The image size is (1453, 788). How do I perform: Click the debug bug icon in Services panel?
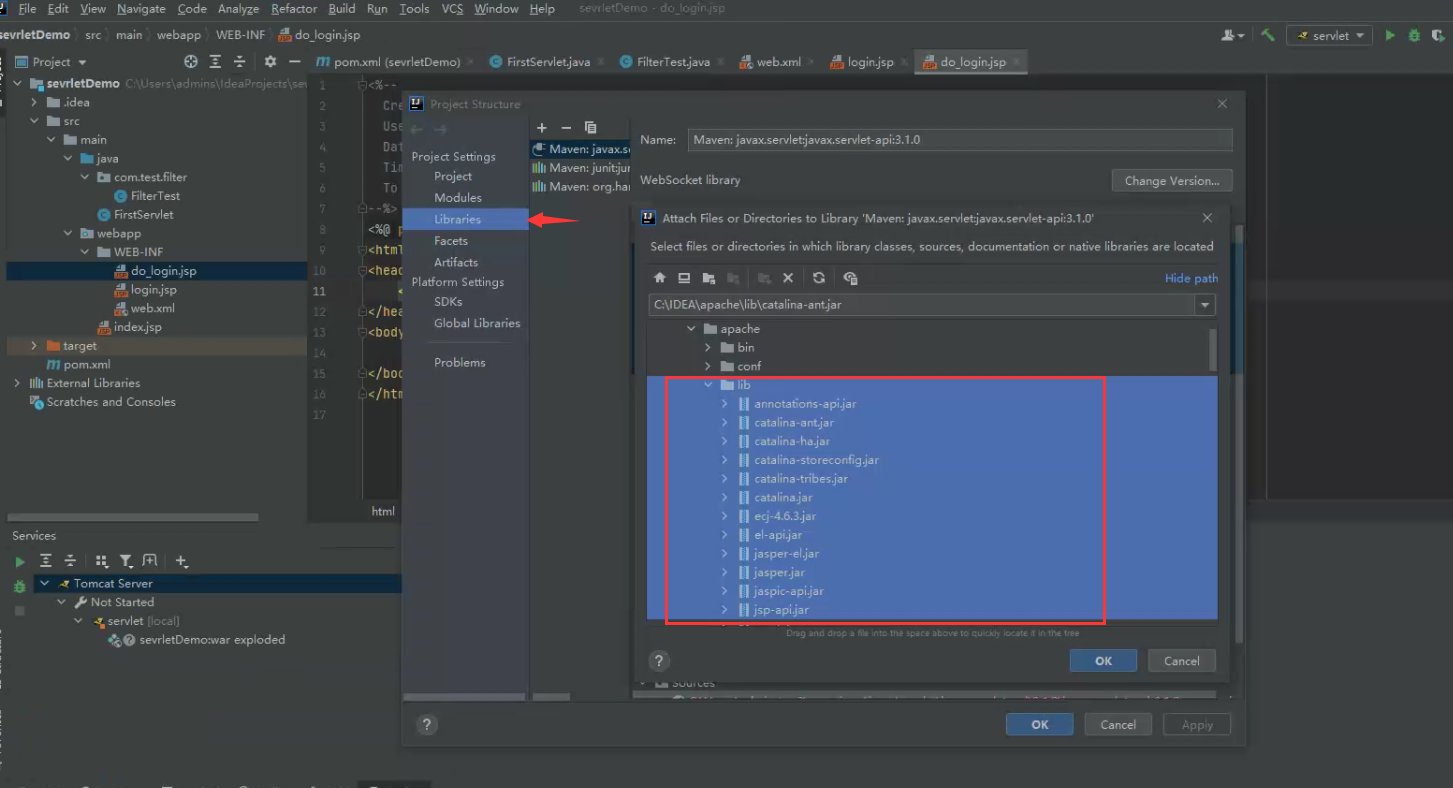click(x=20, y=586)
